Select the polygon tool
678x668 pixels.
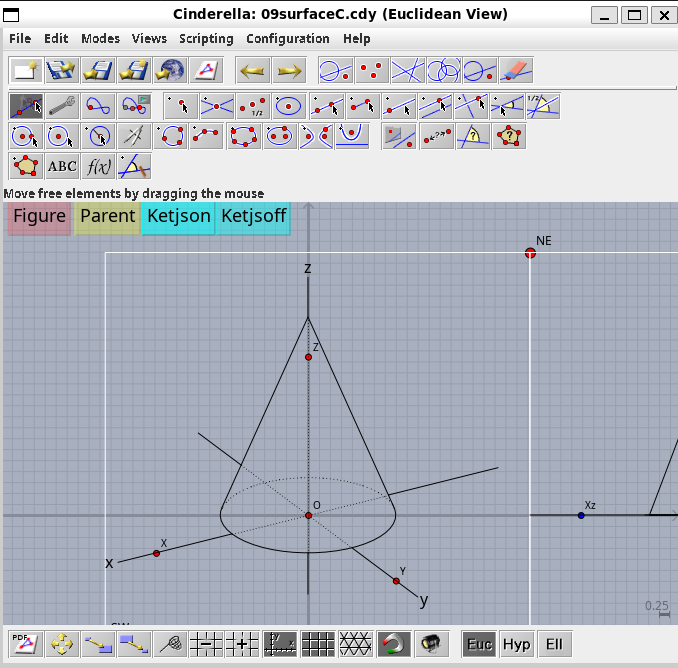tap(26, 166)
